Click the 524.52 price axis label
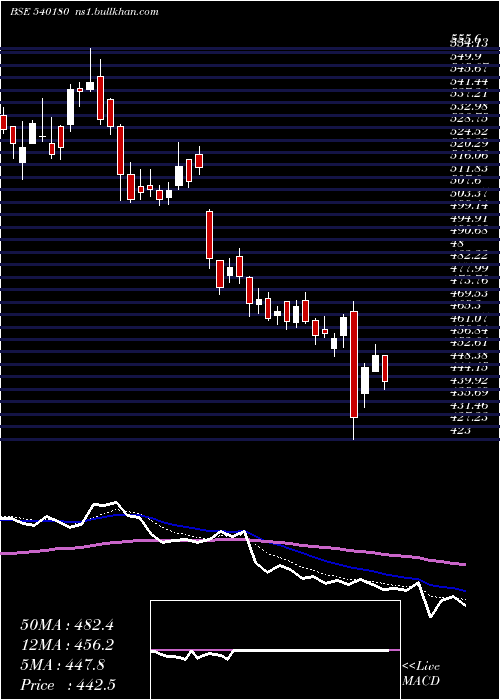Screen dimensions: 500x700 [x=469, y=132]
